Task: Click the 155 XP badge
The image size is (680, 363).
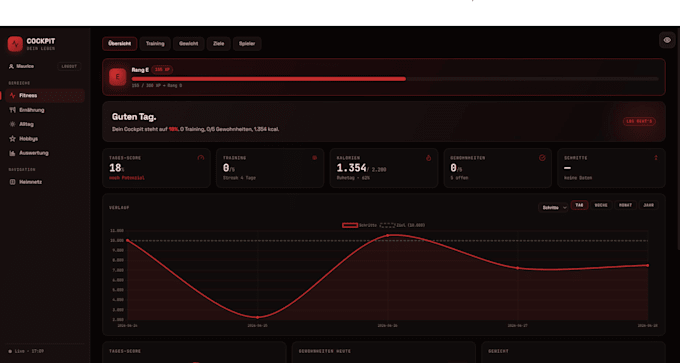Action: 163,69
